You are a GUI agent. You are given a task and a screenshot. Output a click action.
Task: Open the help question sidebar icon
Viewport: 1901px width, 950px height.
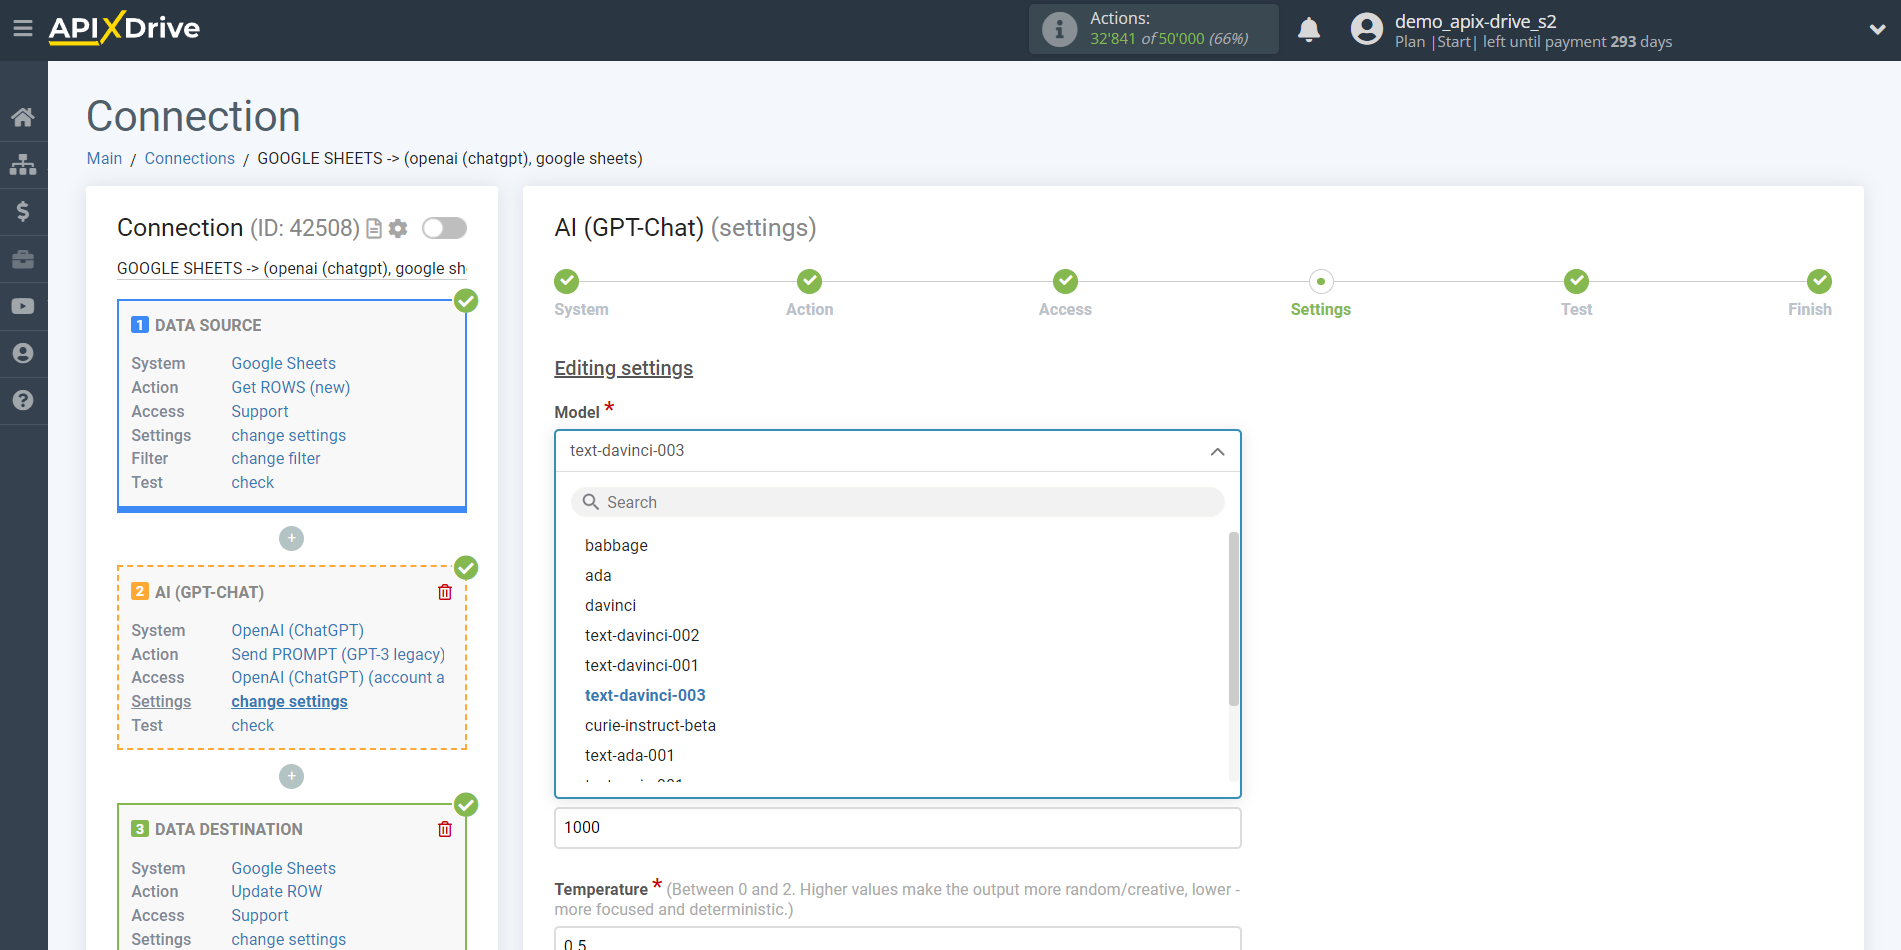[23, 400]
